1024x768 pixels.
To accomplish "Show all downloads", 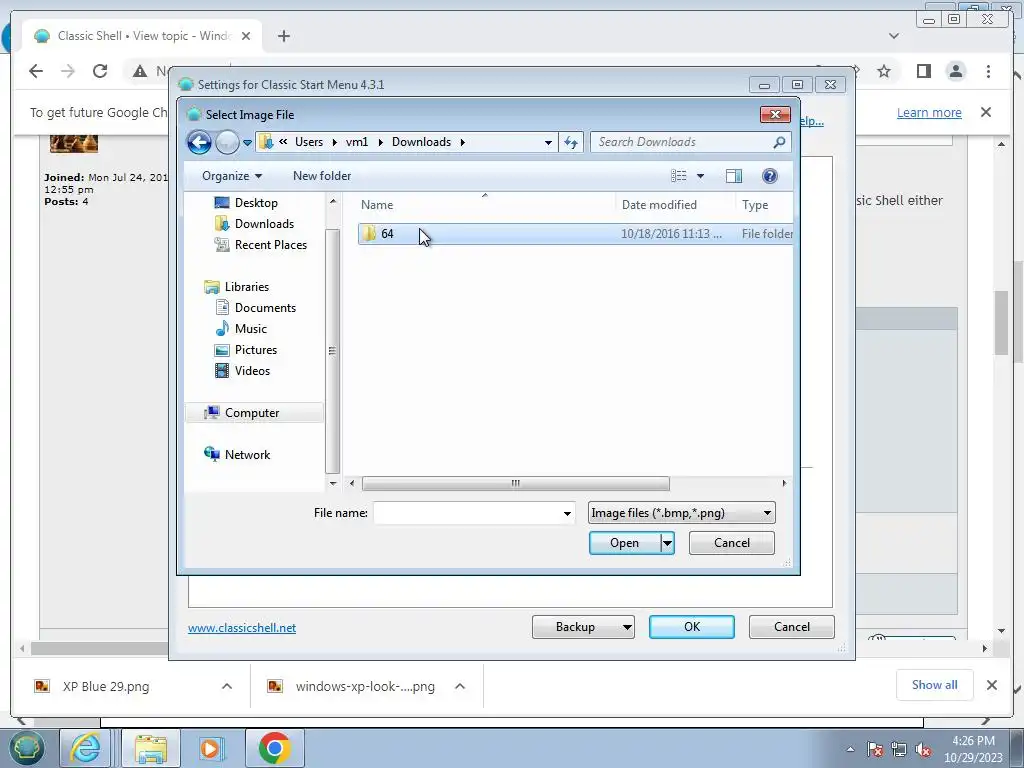I will point(935,684).
